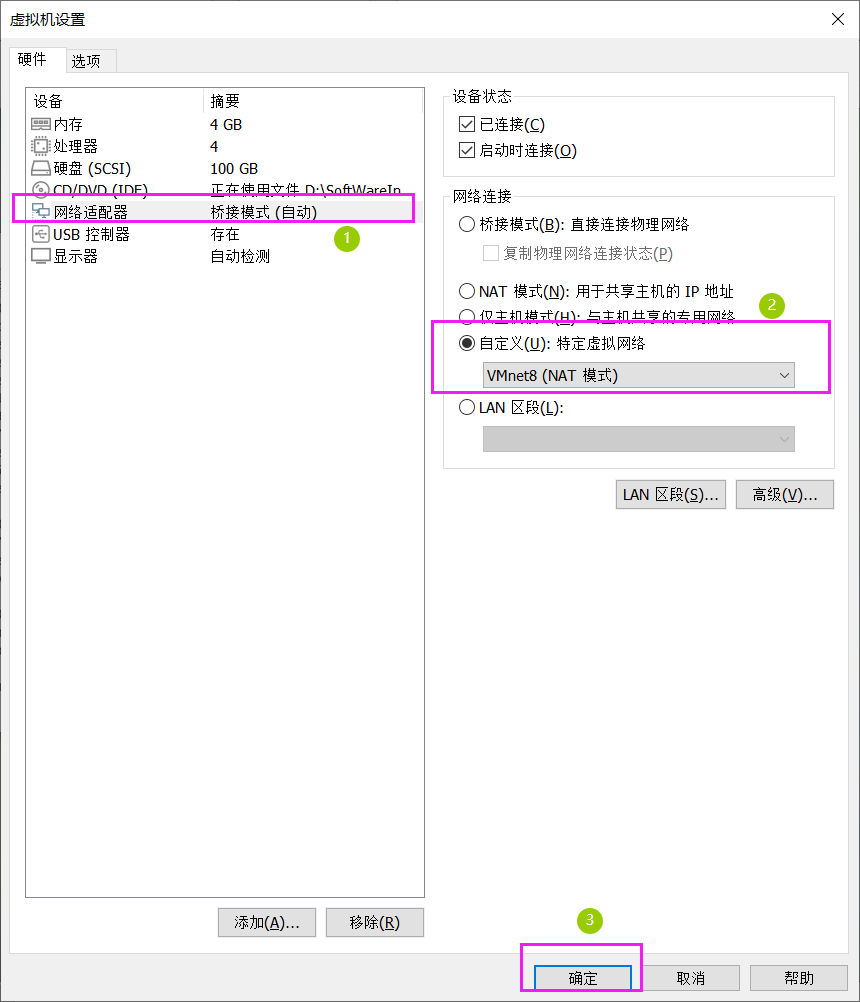The height and width of the screenshot is (1002, 860).
Task: Choose the 桥接模式(B) radio button
Action: click(467, 224)
